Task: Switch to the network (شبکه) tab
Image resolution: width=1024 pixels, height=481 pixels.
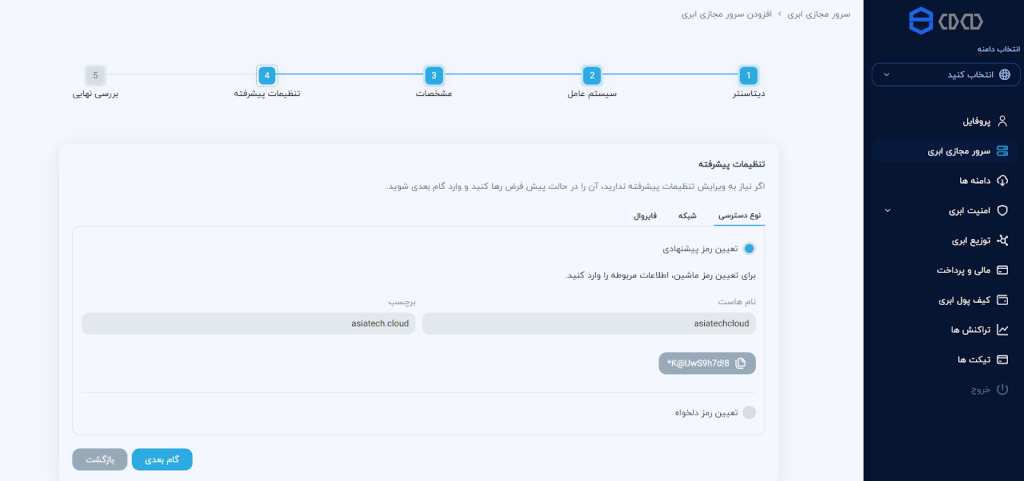Action: (687, 215)
